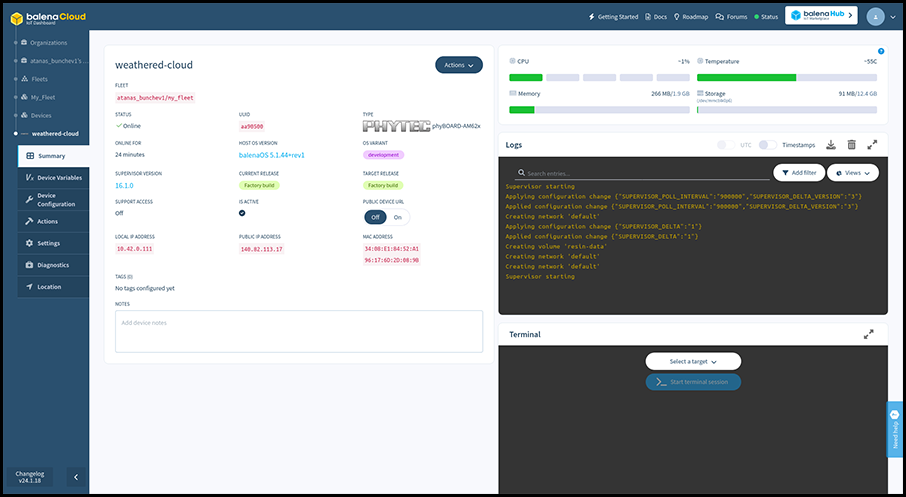
Task: Click MAC address 34:08:E1:84:52:A1
Action: coord(391,249)
